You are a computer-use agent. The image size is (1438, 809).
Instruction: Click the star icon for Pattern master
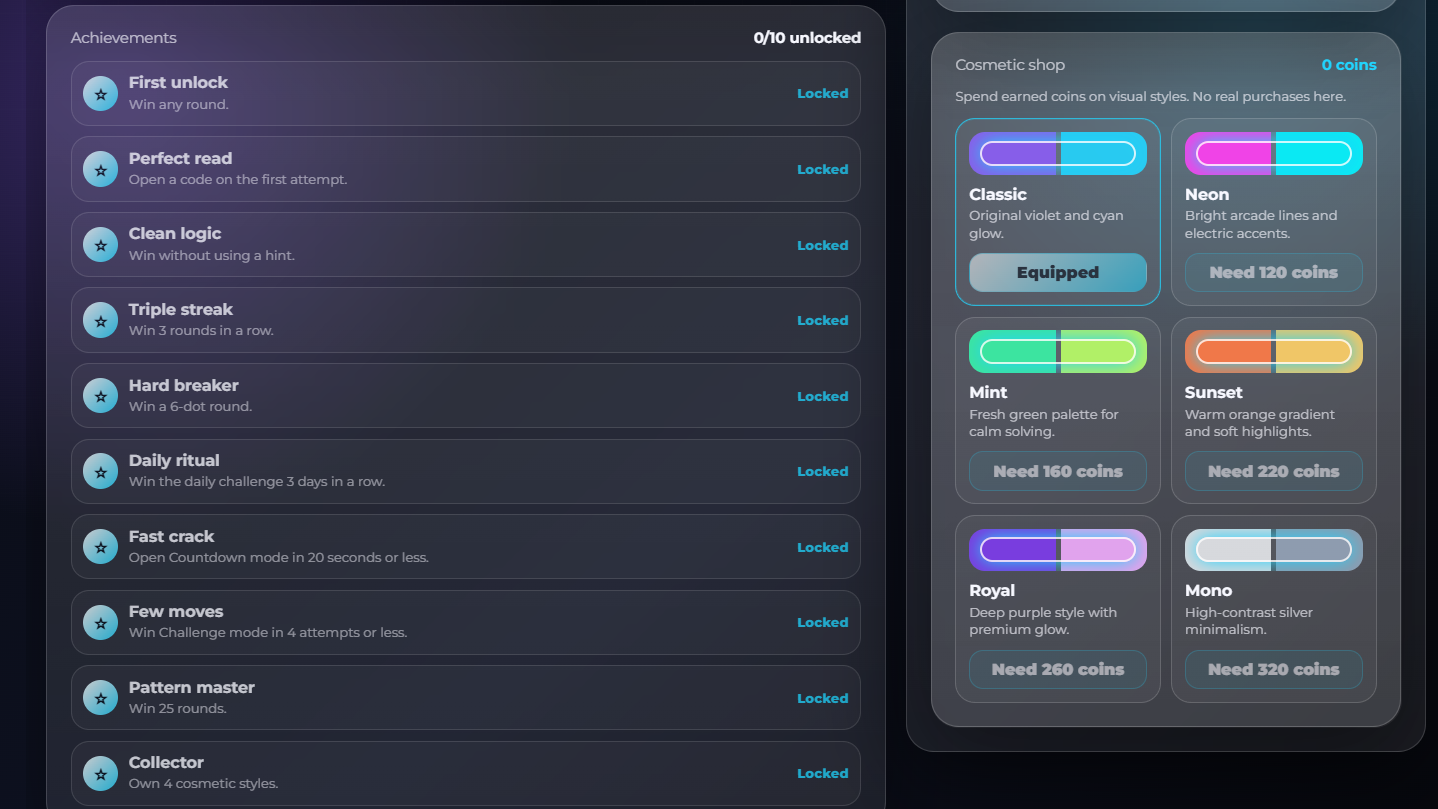[100, 698]
